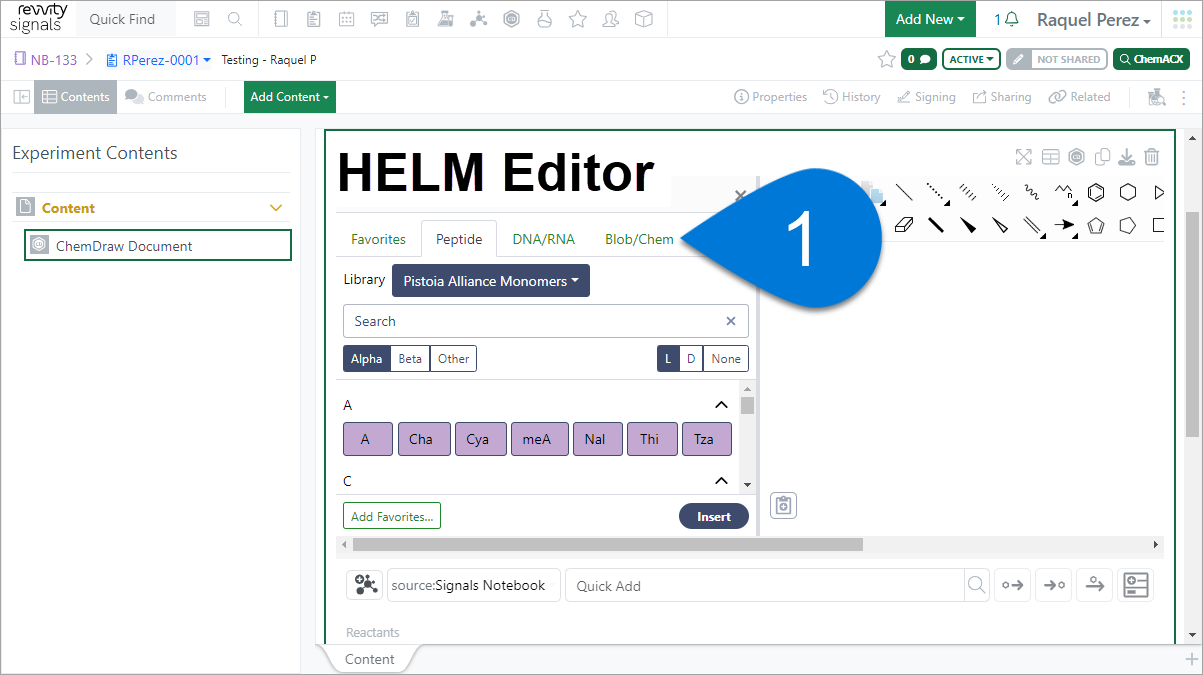Open the ACTIVE status dropdown
The width and height of the screenshot is (1203, 675).
click(972, 59)
